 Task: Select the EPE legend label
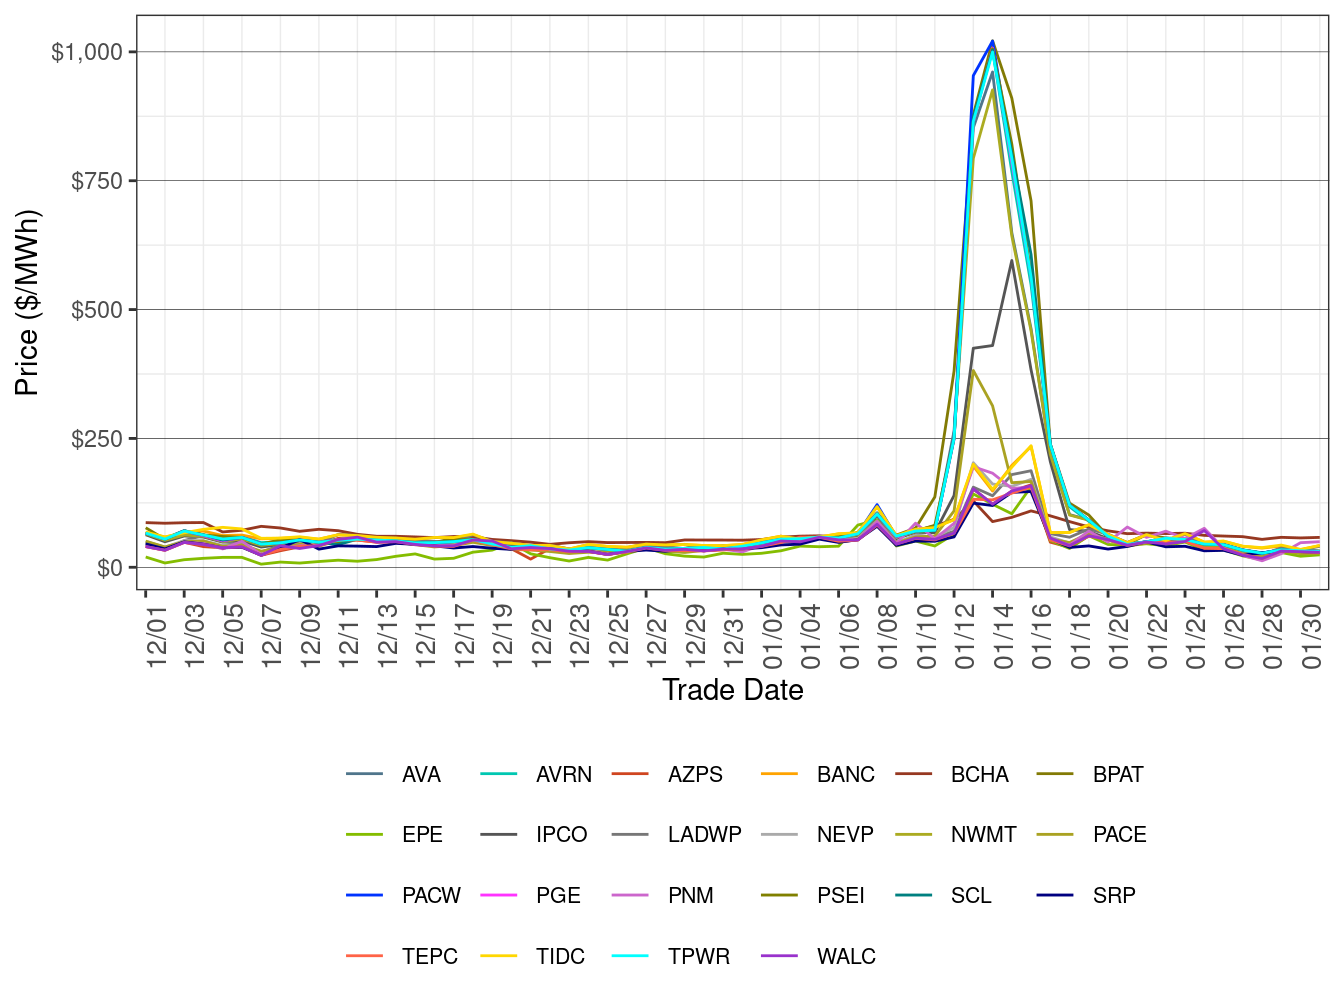[x=422, y=835]
